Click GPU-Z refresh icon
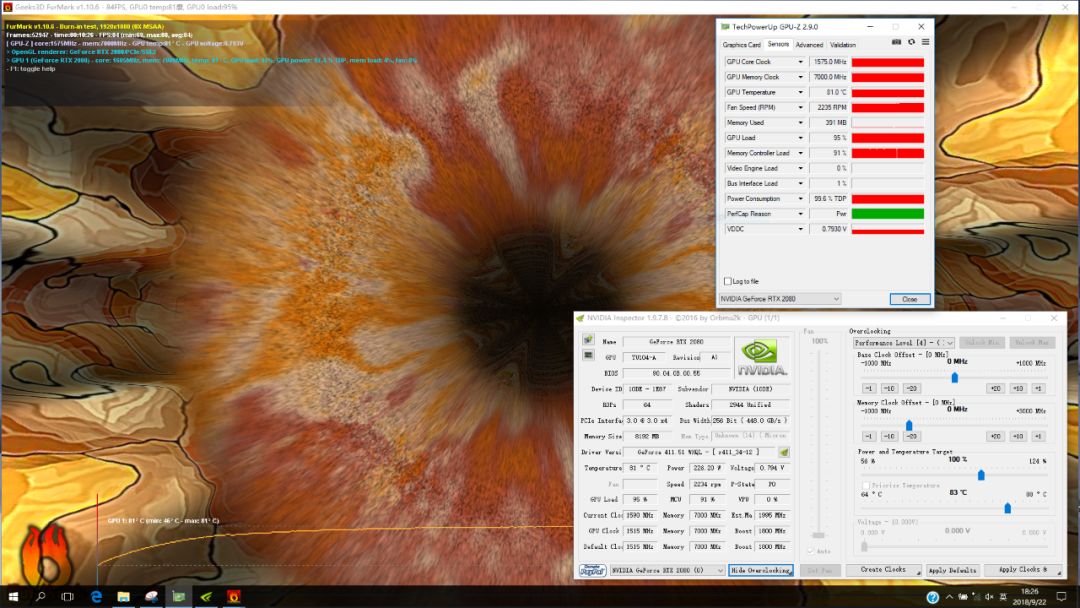Screen dimensions: 1080x608 [911, 42]
